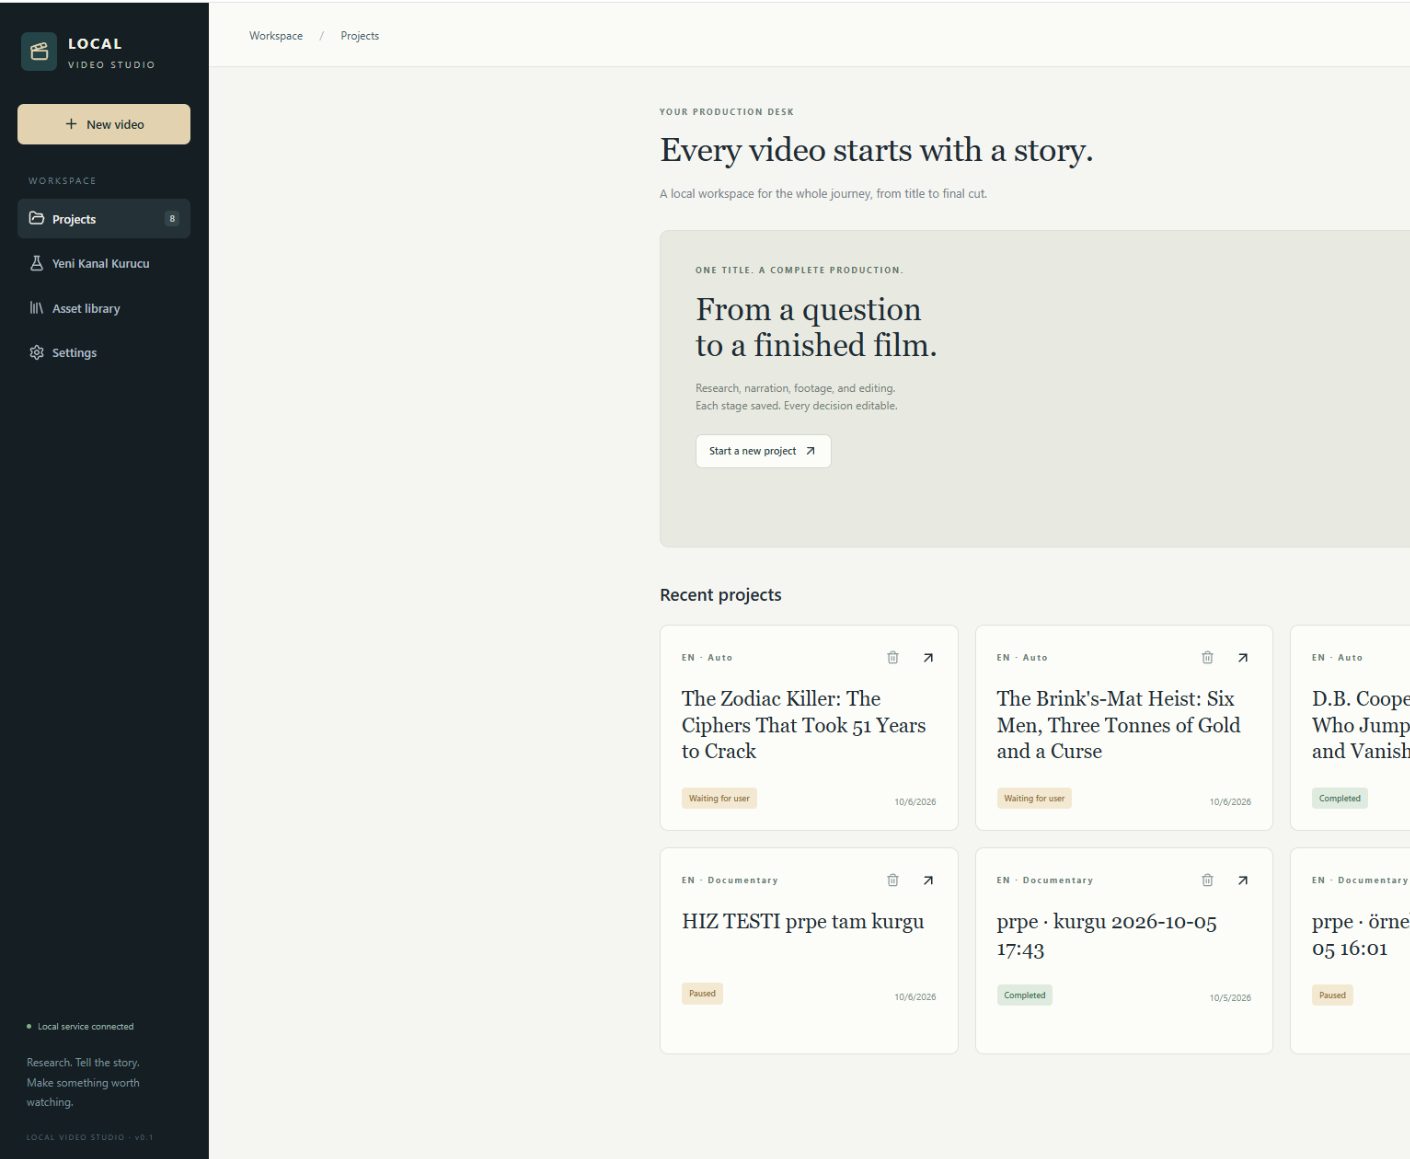Screen dimensions: 1410x1159
Task: Click the Projects count badge showing 8
Action: [172, 219]
